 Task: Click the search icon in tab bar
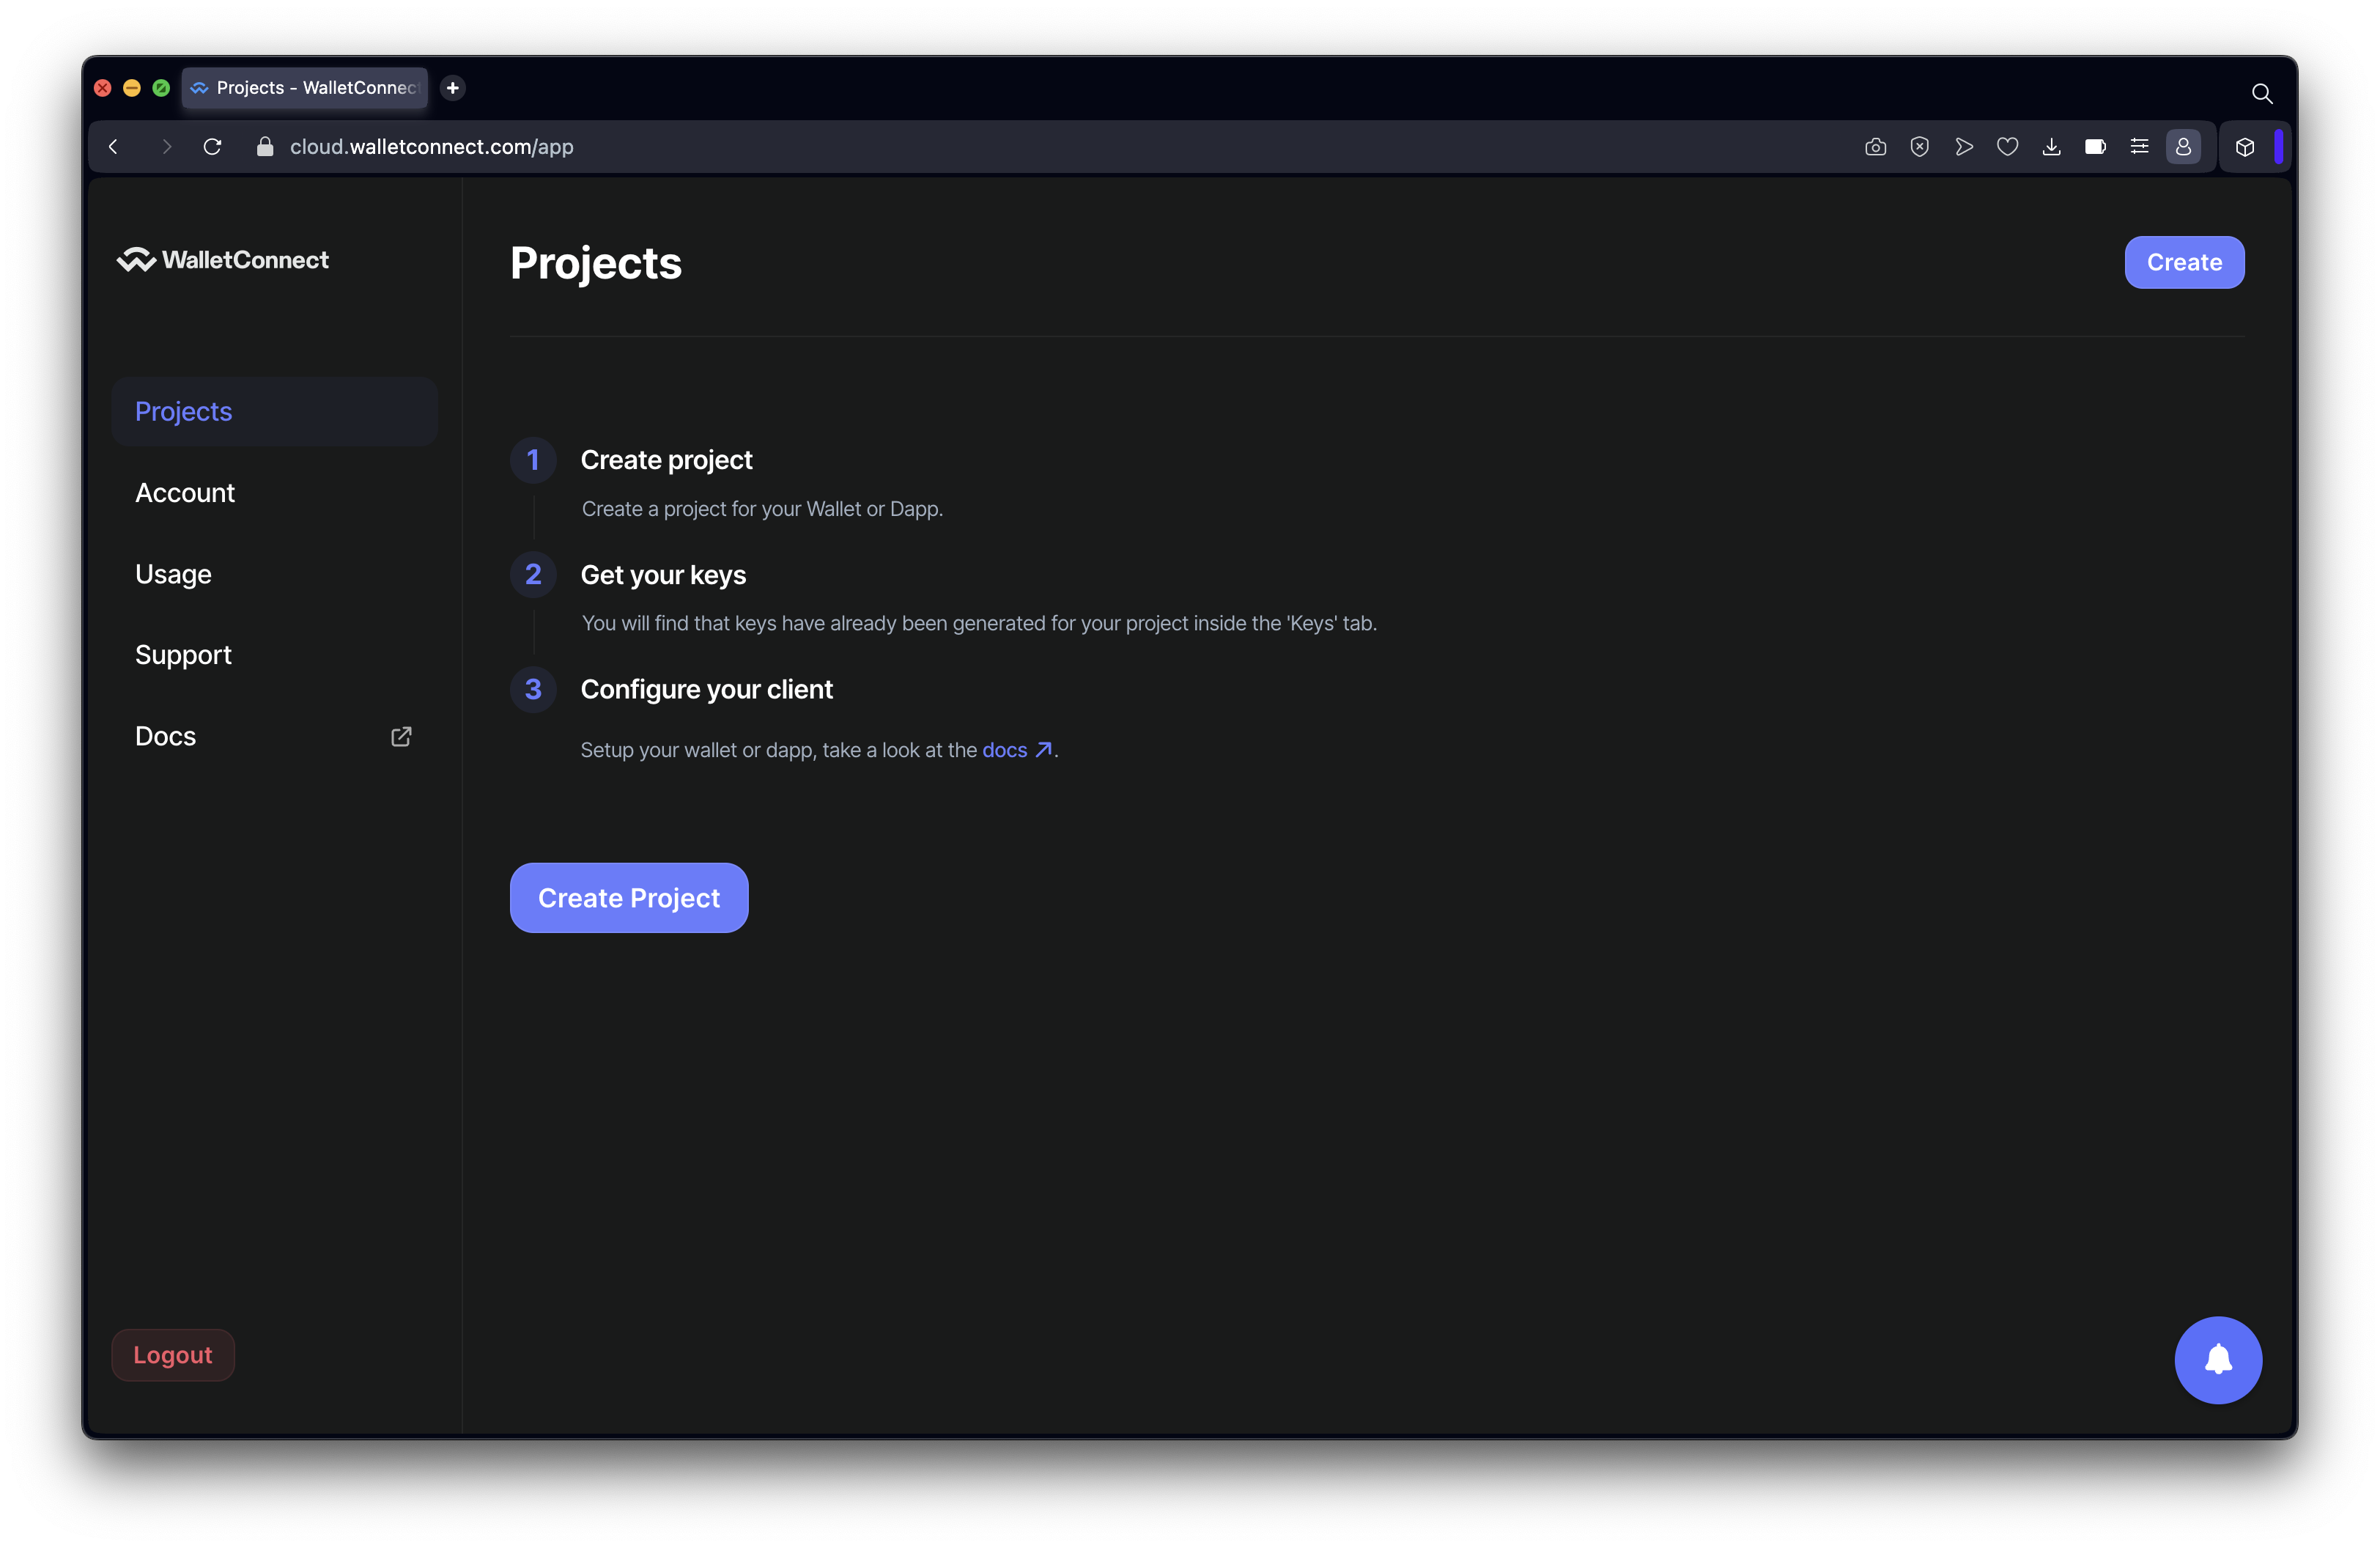(x=2262, y=94)
